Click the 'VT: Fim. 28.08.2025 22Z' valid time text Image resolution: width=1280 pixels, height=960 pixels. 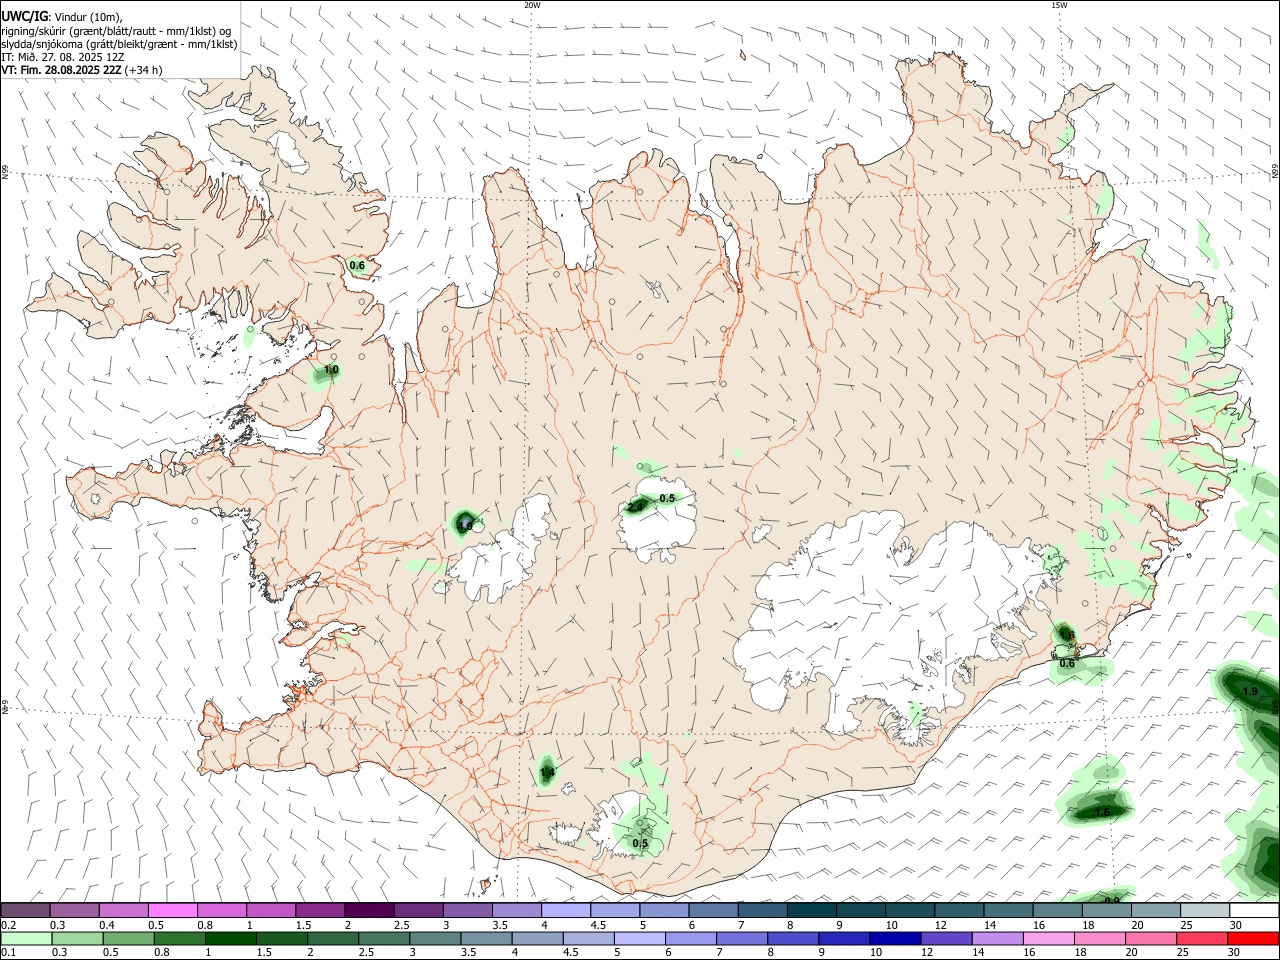[62, 70]
